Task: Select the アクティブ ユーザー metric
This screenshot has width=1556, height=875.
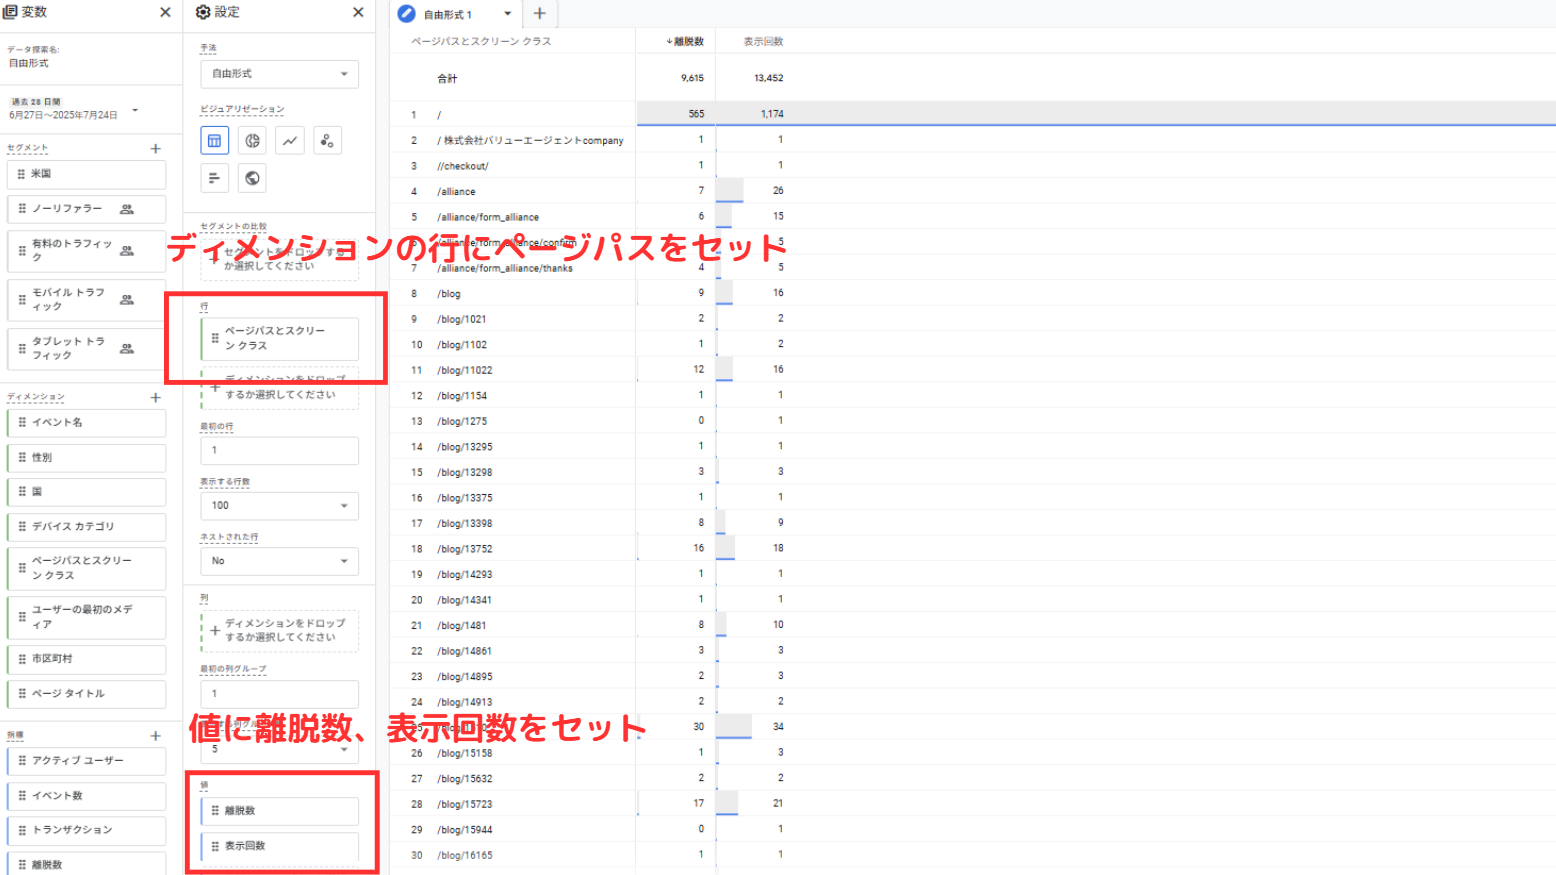Action: point(87,761)
